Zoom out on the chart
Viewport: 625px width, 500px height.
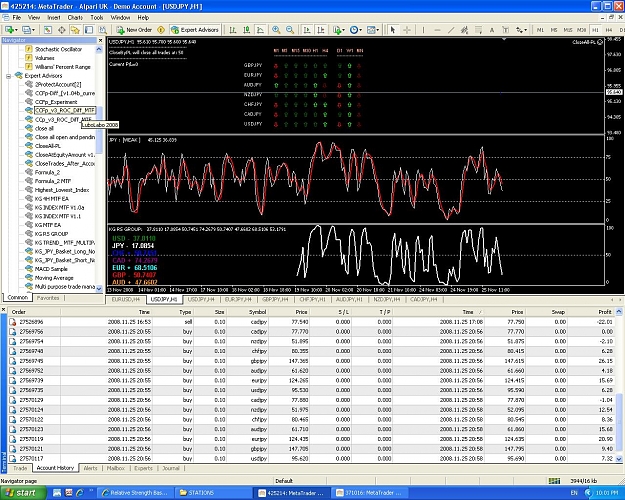coord(290,30)
